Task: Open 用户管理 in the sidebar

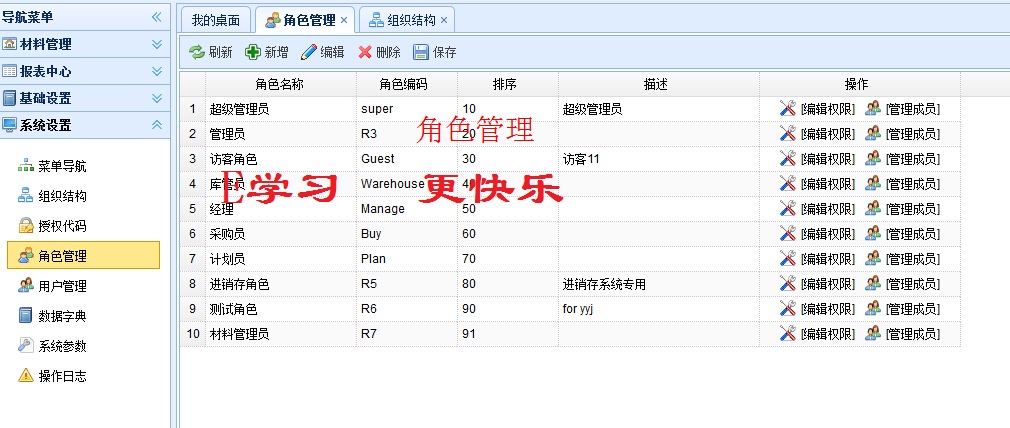Action: [62, 286]
